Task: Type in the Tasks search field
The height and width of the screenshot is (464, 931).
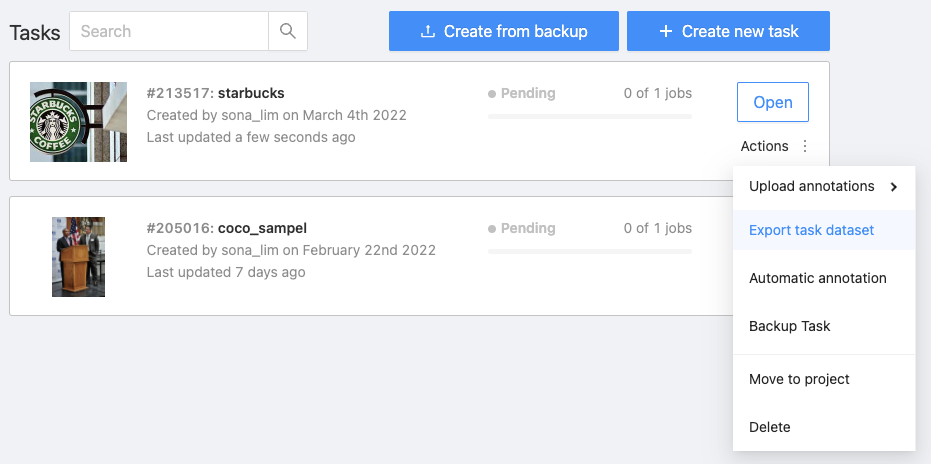Action: 169,31
